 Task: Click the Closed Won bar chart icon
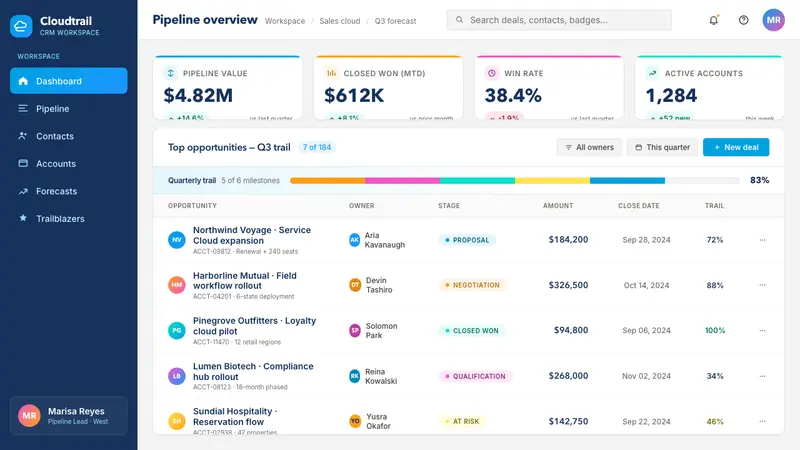(x=331, y=73)
